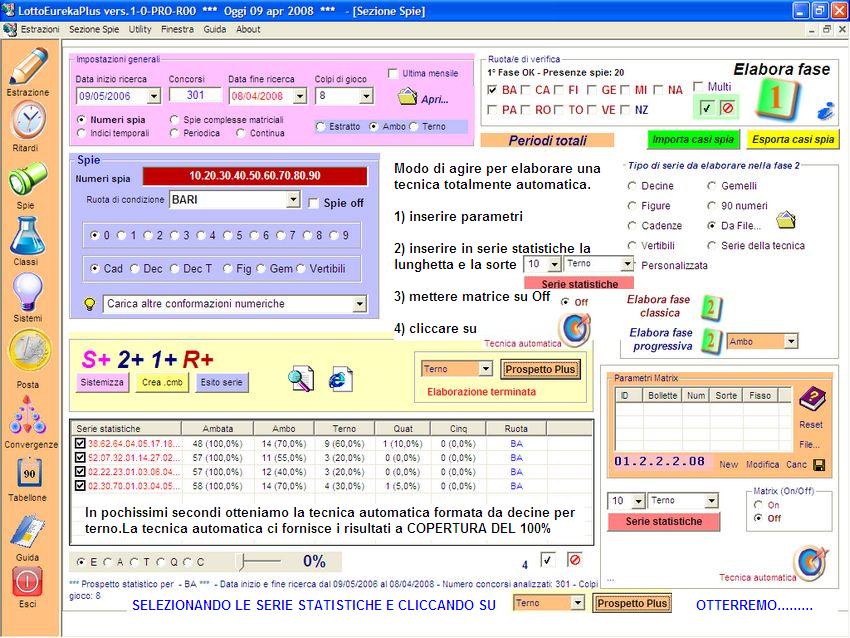Open the Ambo dropdown beside fase progressiva
The height and width of the screenshot is (638, 850).
[791, 341]
